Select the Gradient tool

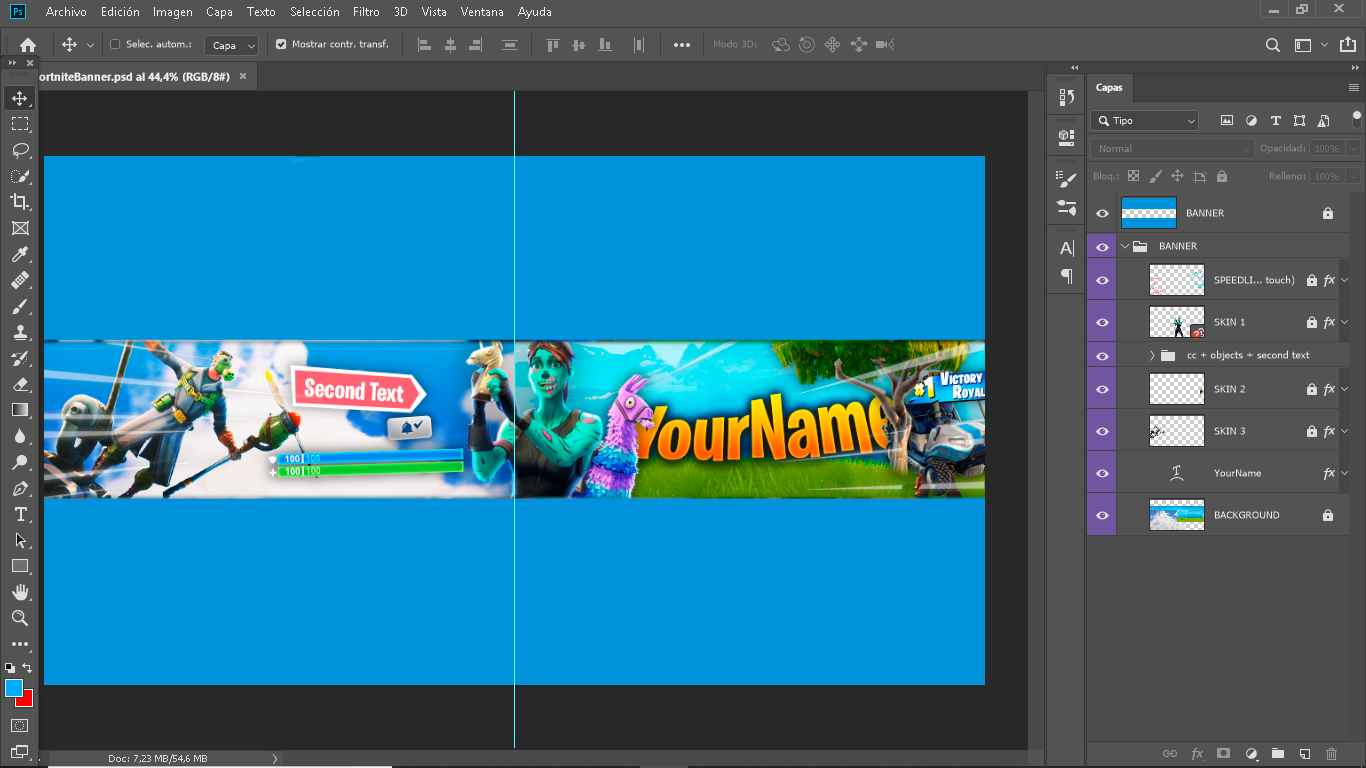[20, 410]
